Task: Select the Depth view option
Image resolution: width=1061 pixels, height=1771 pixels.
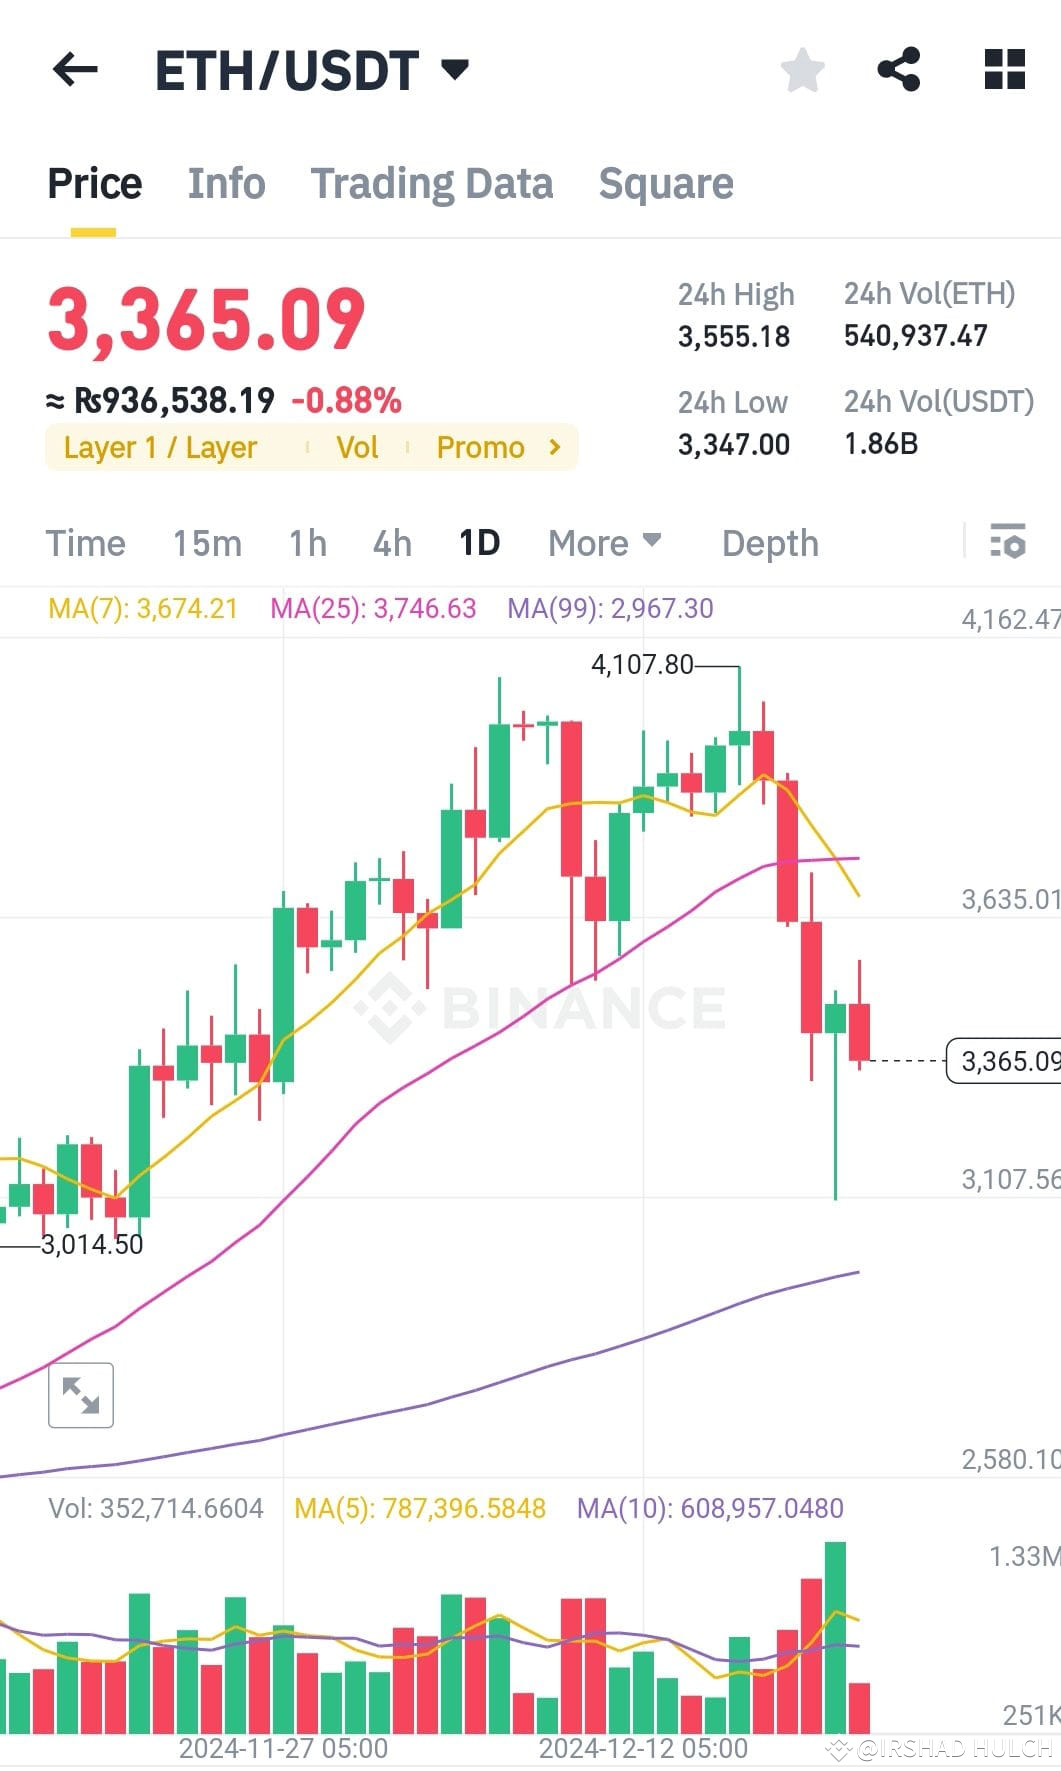Action: pos(768,543)
